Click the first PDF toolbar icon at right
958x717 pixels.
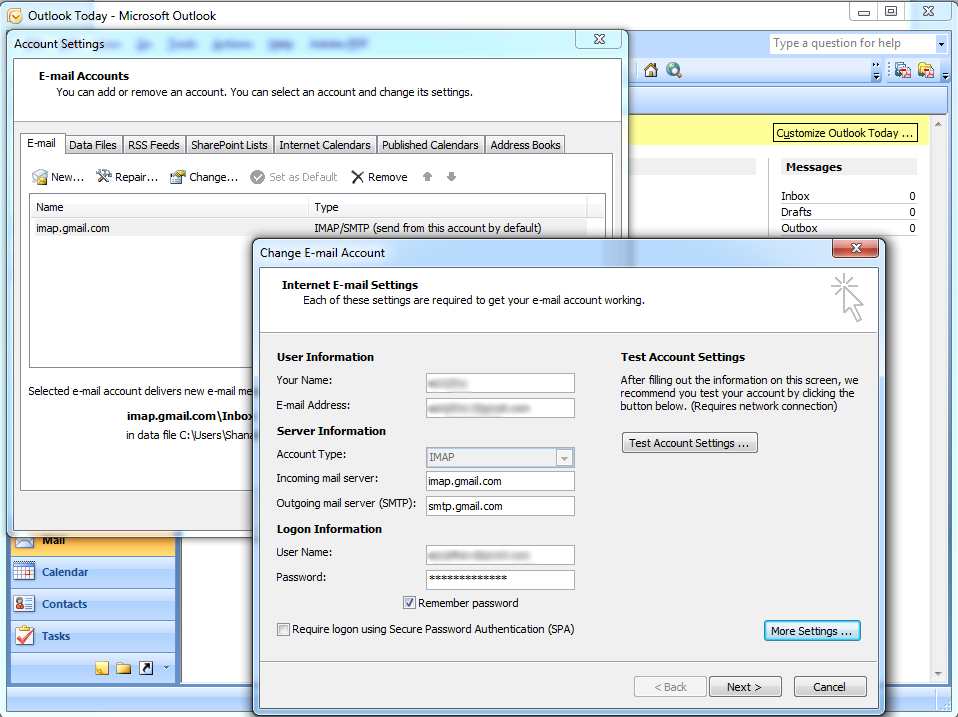pos(902,70)
